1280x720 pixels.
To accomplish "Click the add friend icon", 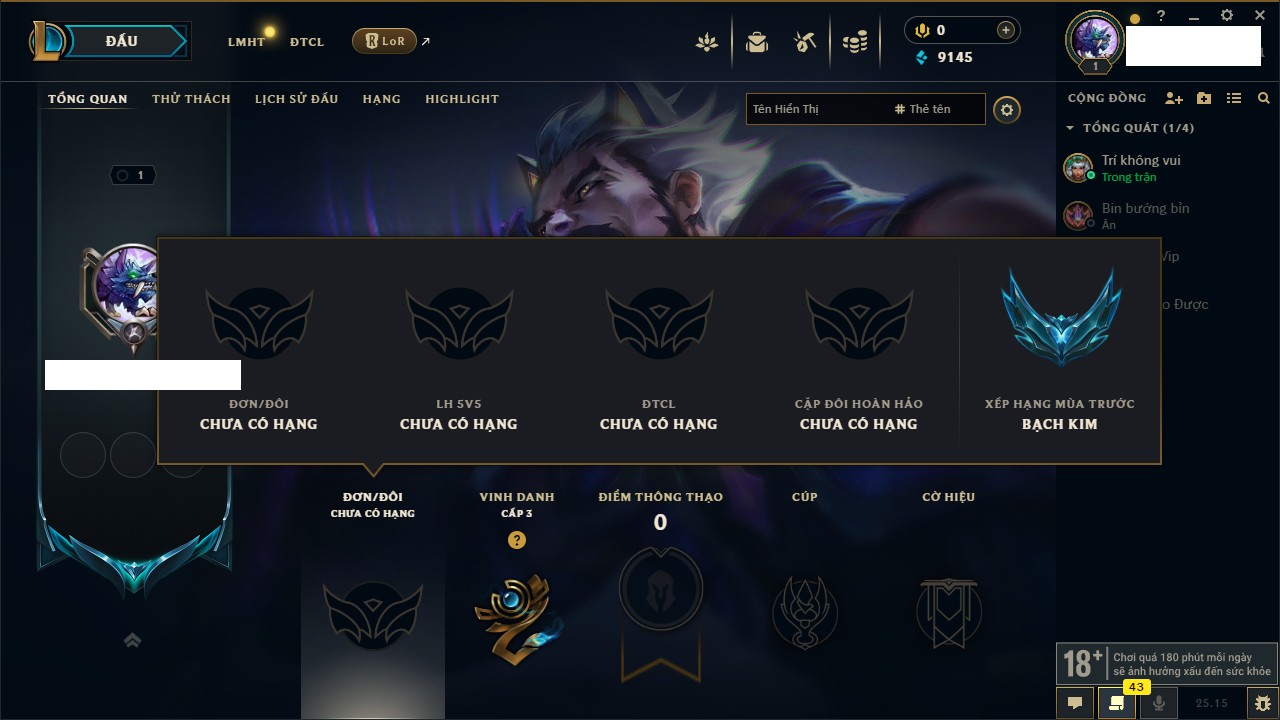I will click(1174, 98).
